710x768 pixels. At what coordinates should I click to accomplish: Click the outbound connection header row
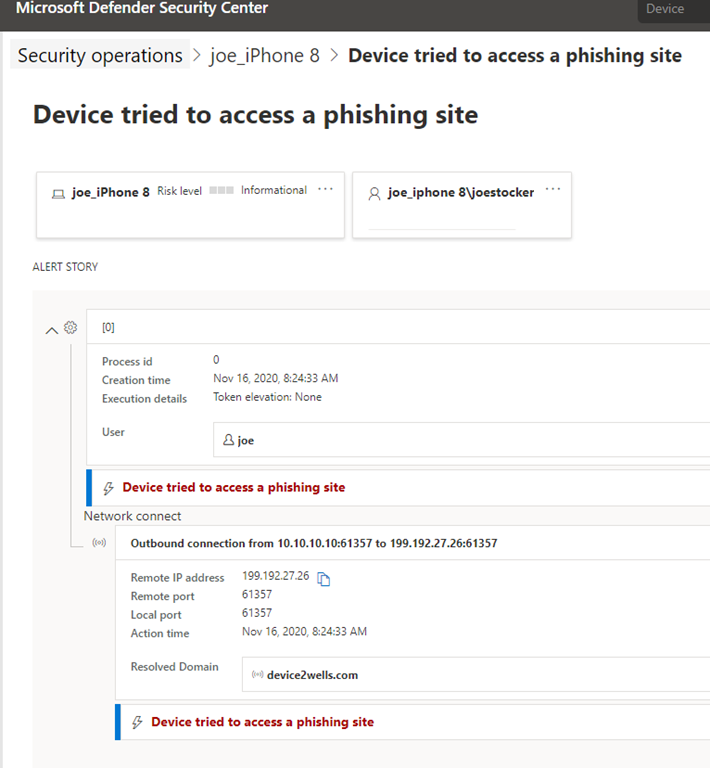314,544
